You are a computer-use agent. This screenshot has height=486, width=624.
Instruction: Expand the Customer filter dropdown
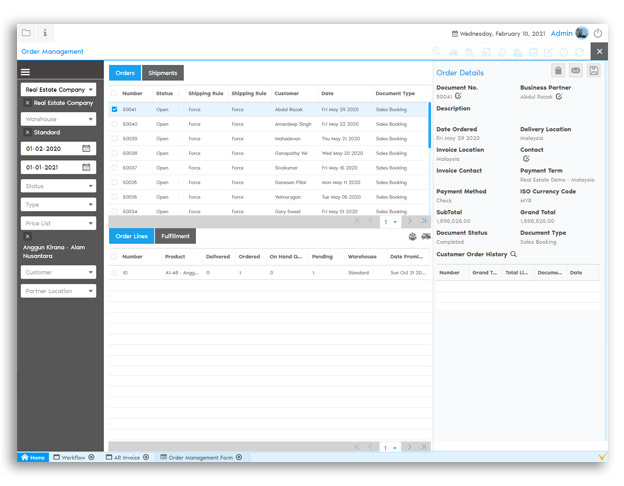point(59,272)
